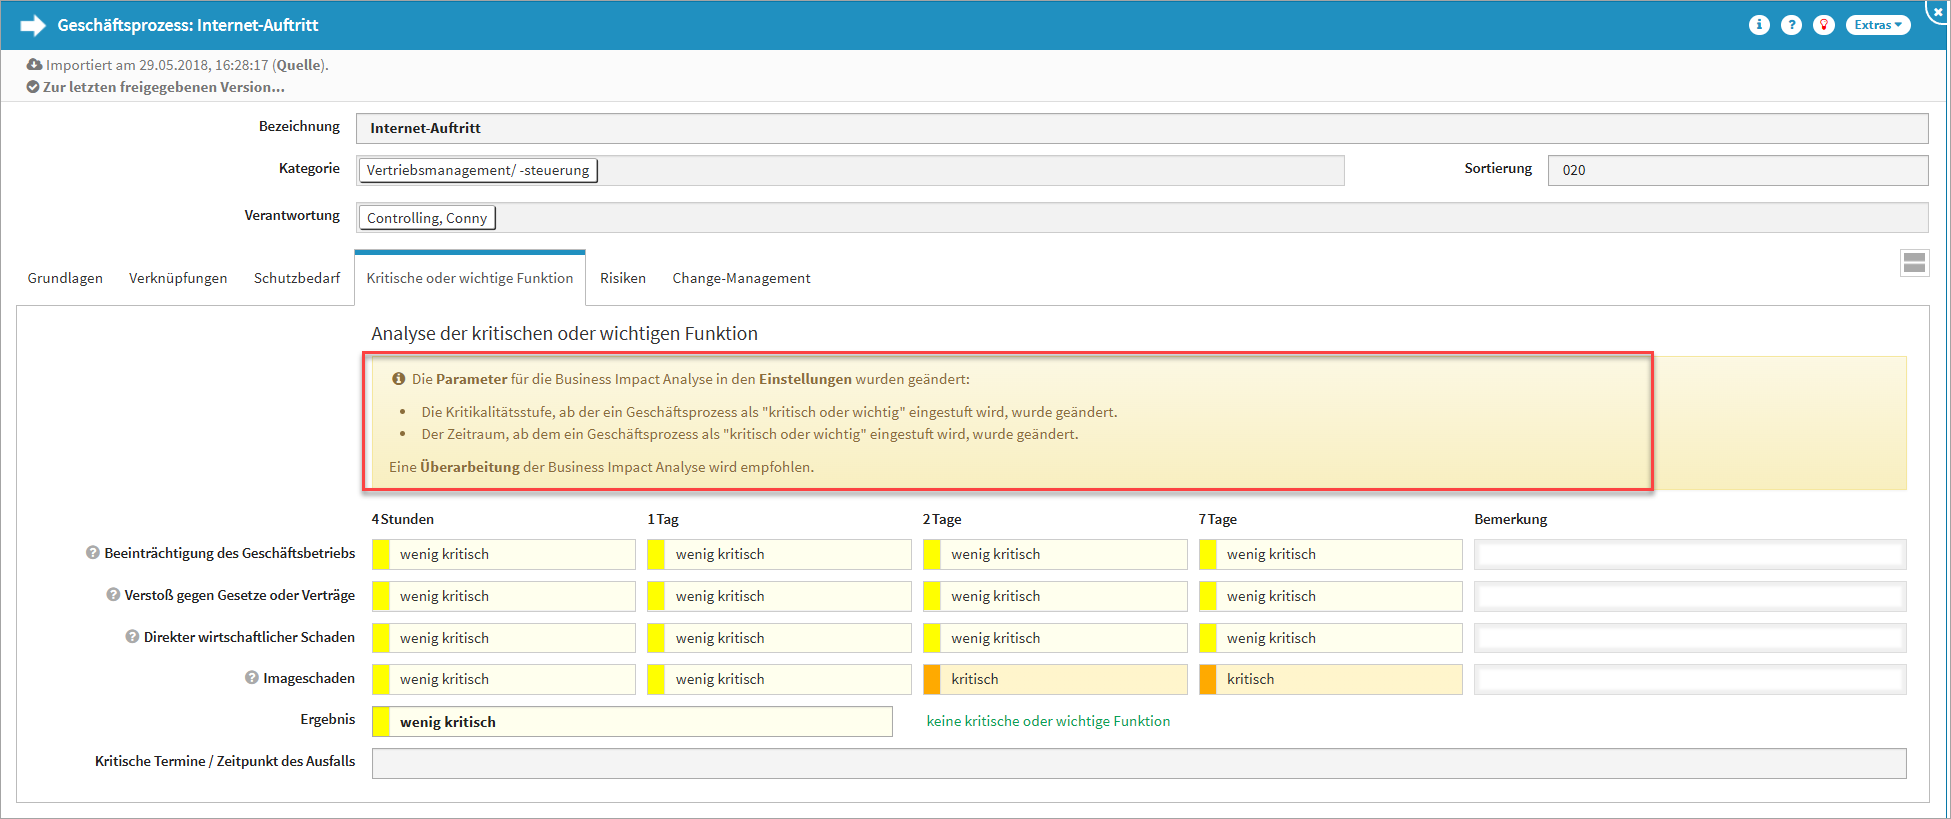The width and height of the screenshot is (1951, 819).
Task: Click the lightbulb hint icon
Action: 1824,25
